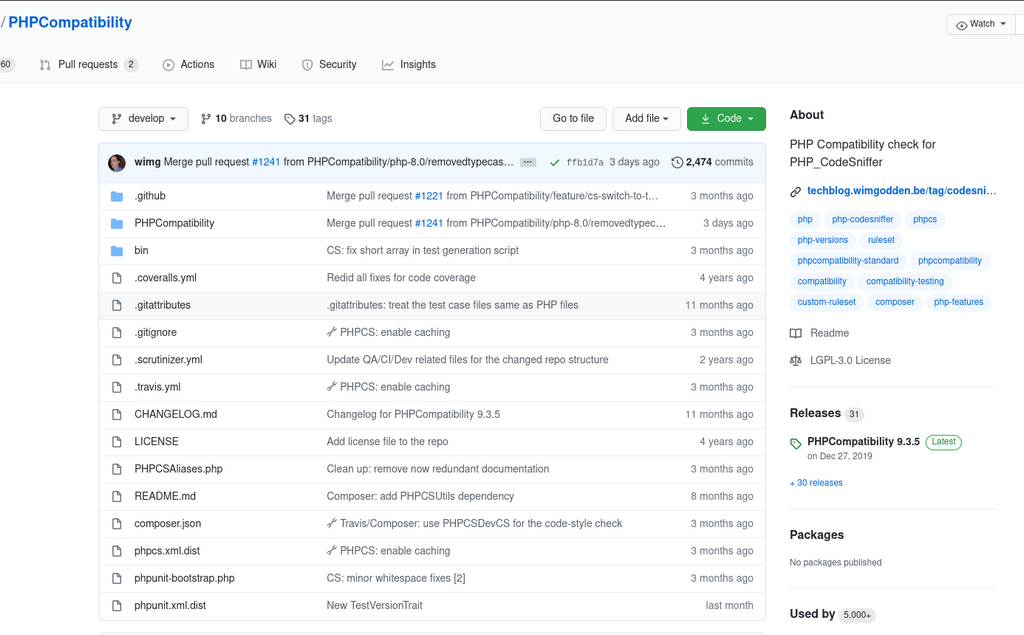Click the php-features topic tag

(x=958, y=302)
